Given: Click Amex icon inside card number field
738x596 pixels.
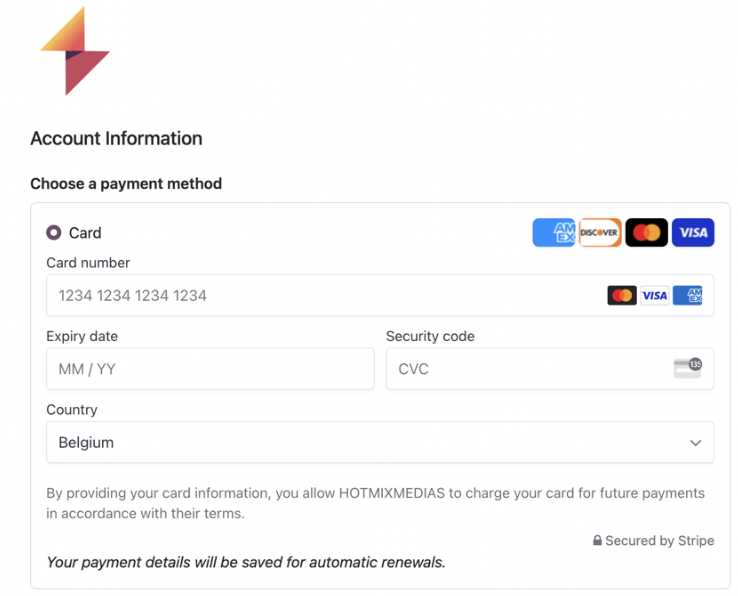Looking at the screenshot, I should [x=687, y=296].
